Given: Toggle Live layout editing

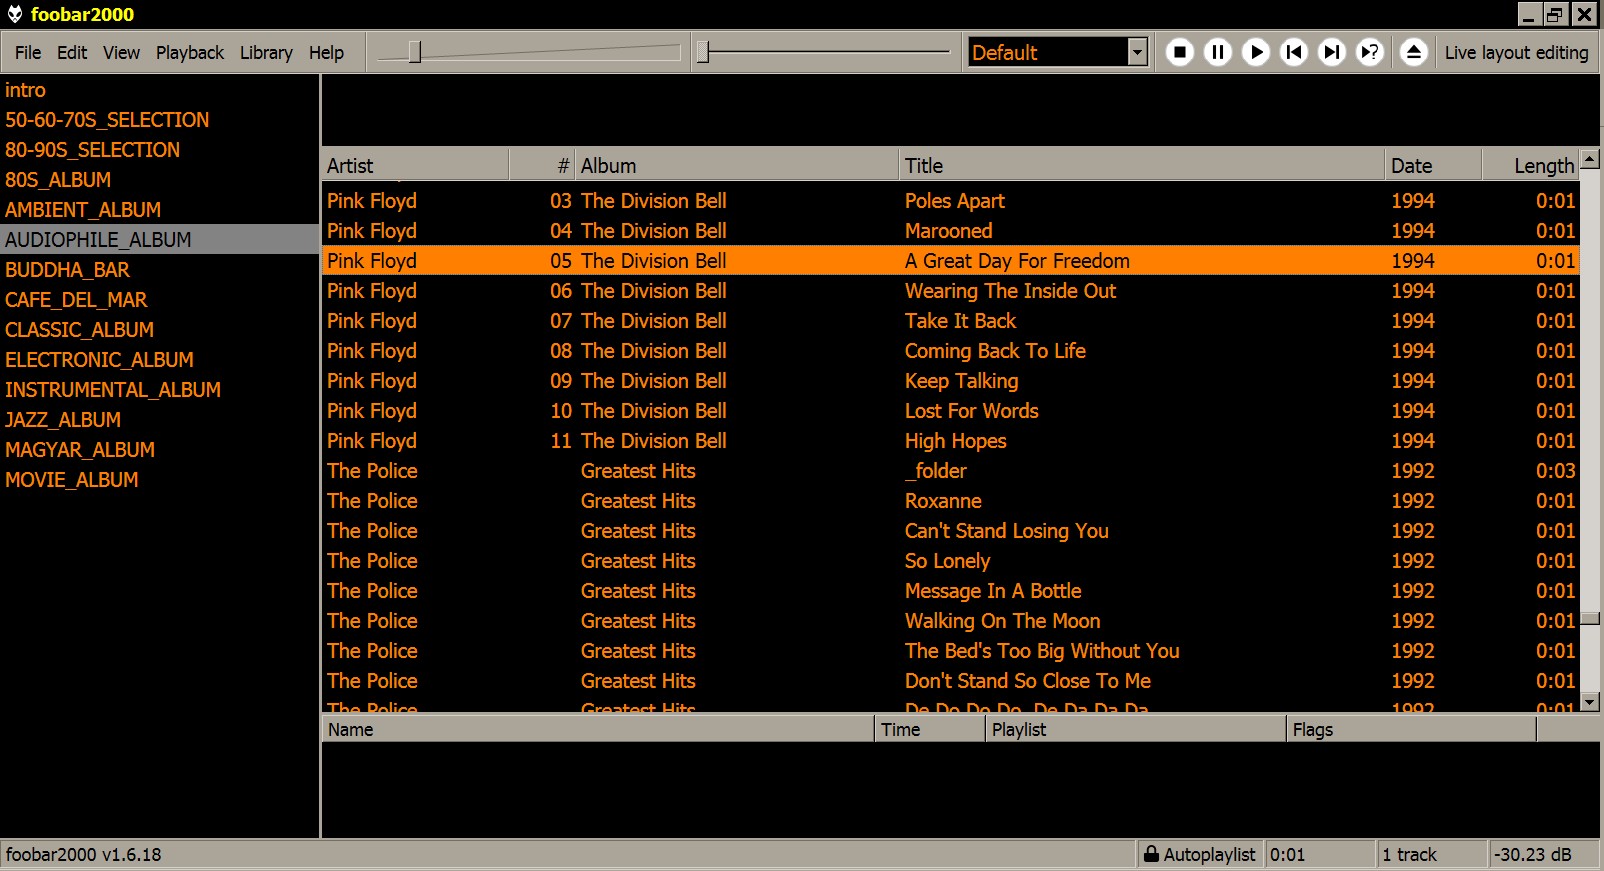Looking at the screenshot, I should 1516,53.
